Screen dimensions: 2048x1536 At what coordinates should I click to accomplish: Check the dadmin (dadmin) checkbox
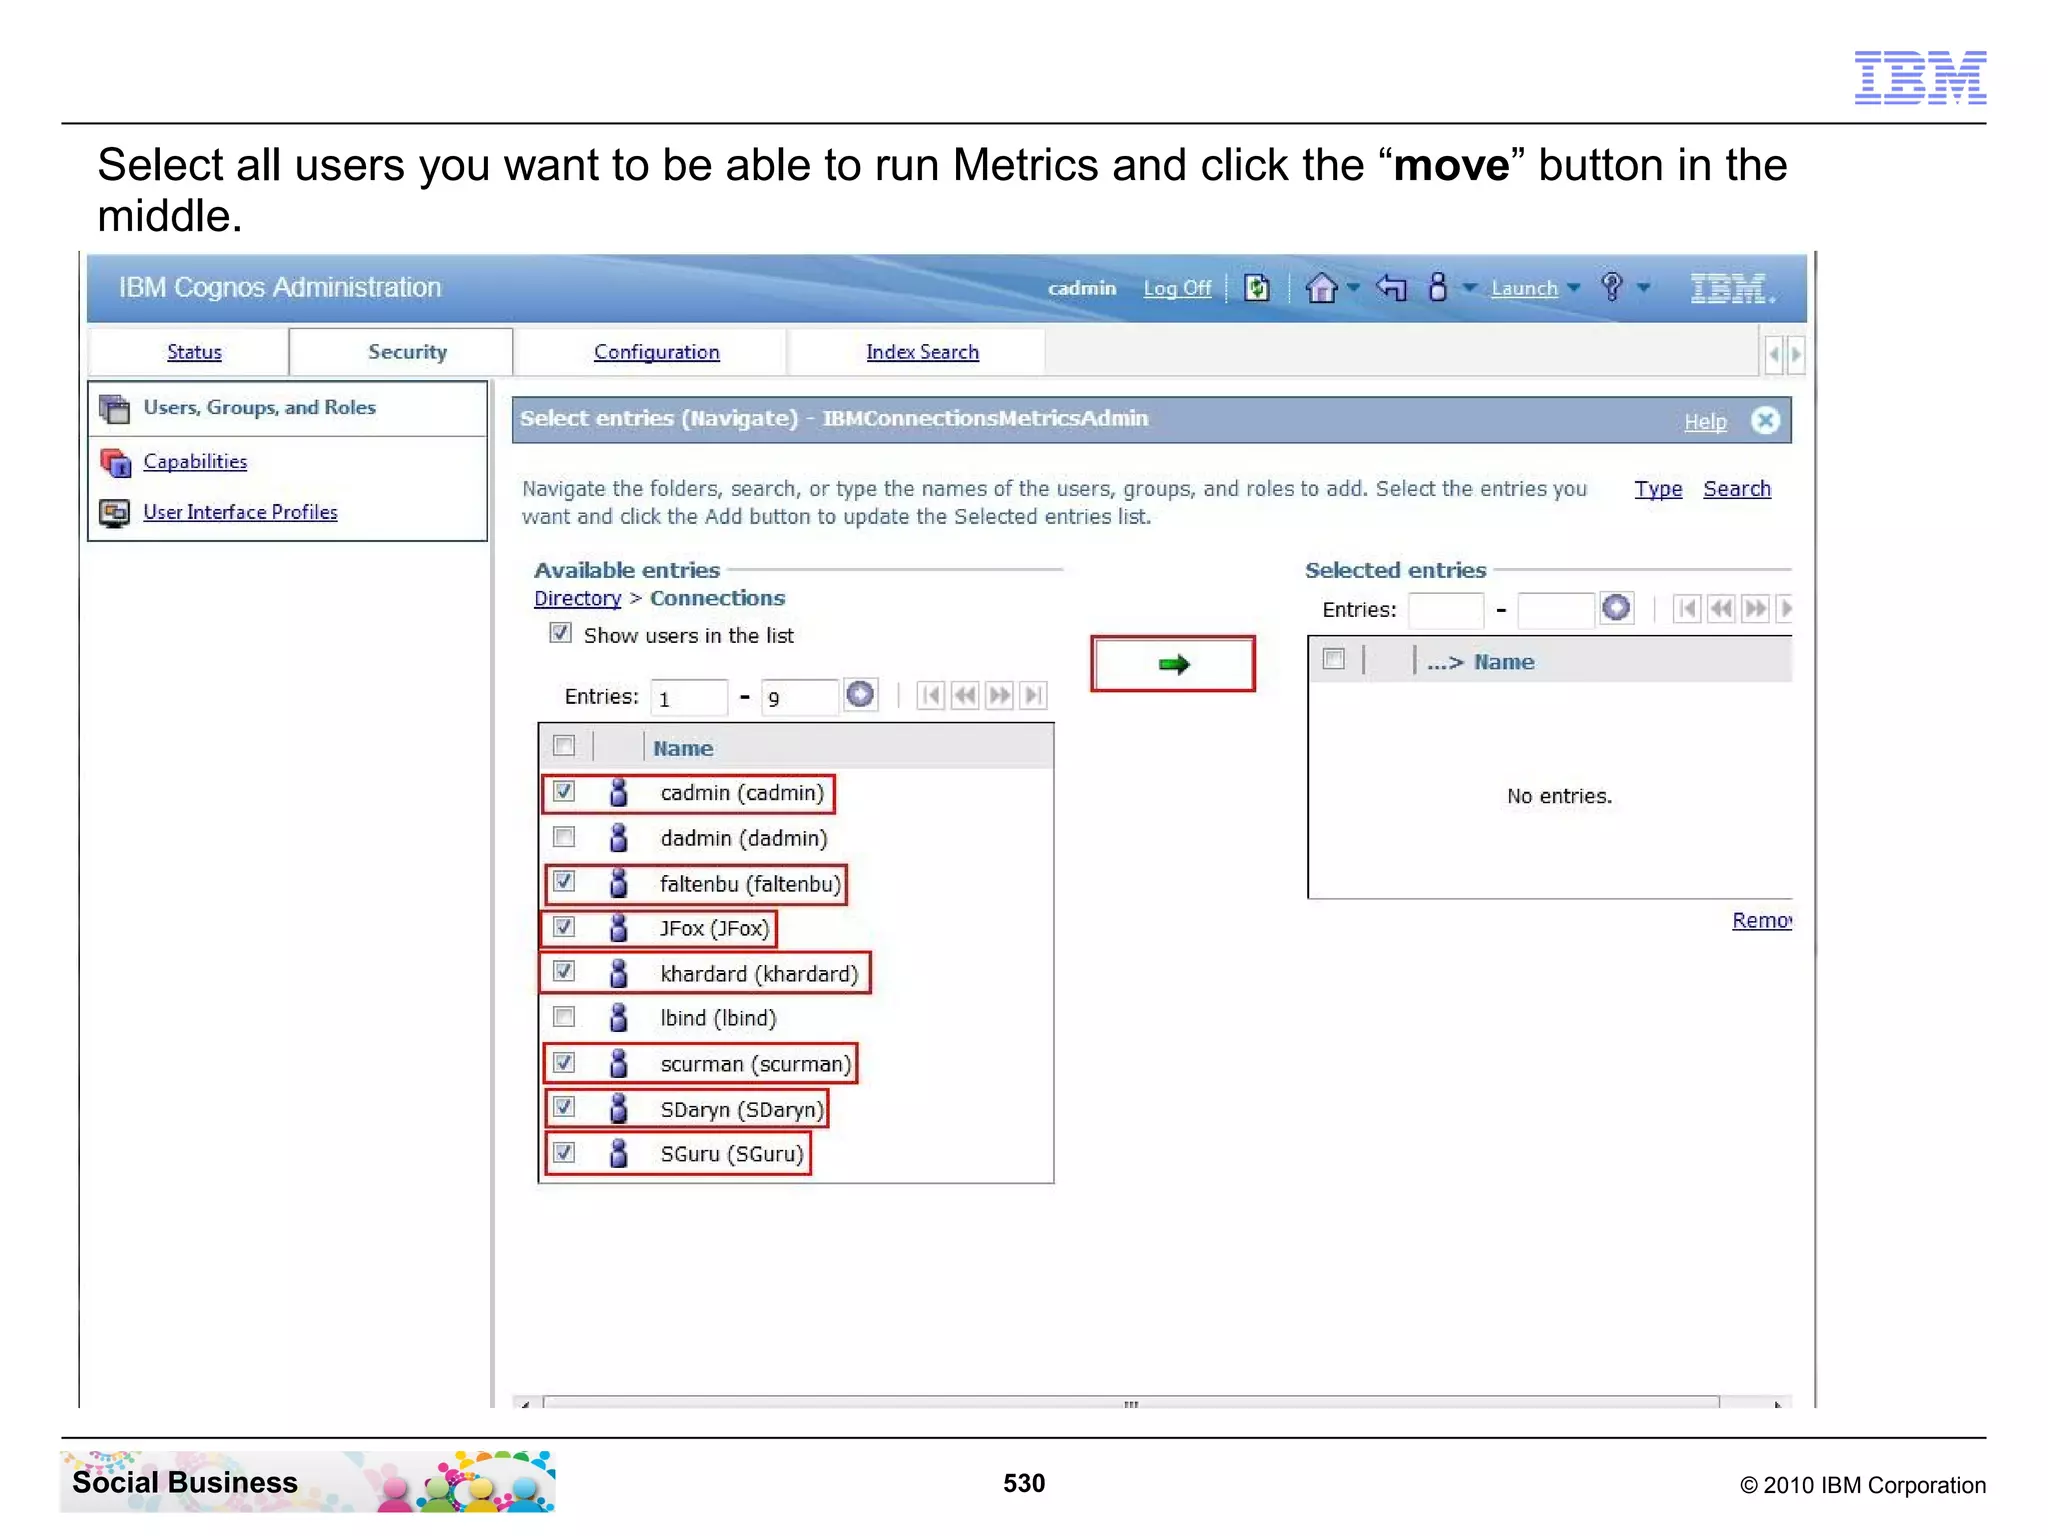point(564,836)
